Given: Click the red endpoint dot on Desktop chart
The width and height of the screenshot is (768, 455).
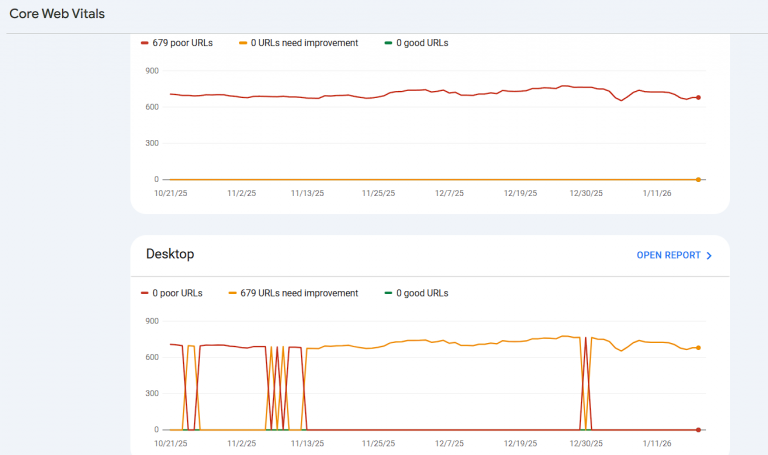Looking at the screenshot, I should 698,429.
